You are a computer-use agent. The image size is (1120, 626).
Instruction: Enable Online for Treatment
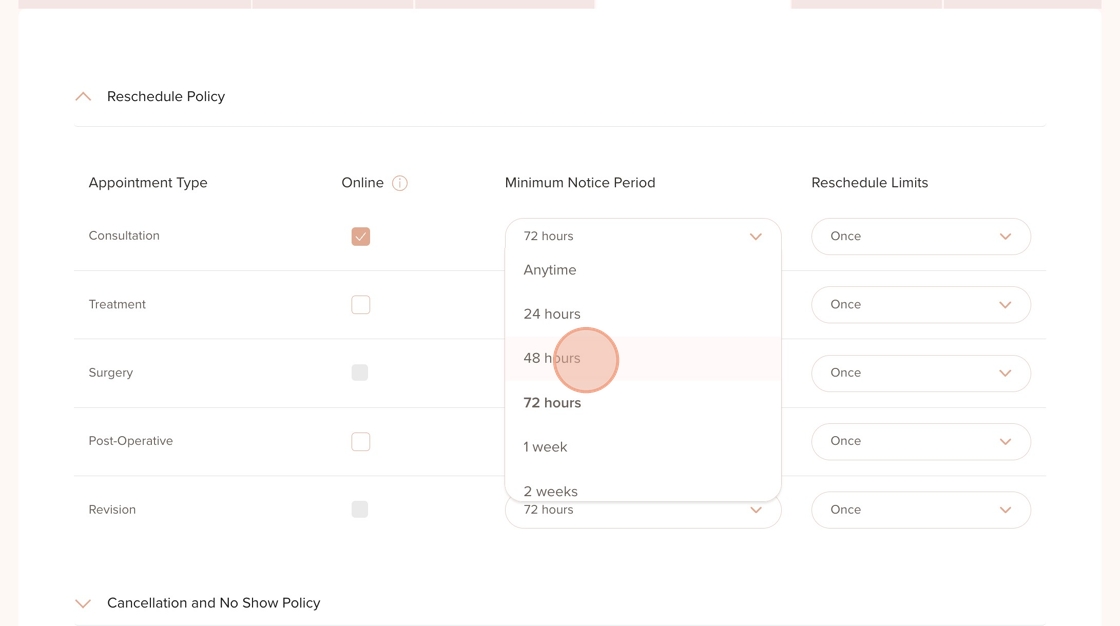(x=361, y=305)
